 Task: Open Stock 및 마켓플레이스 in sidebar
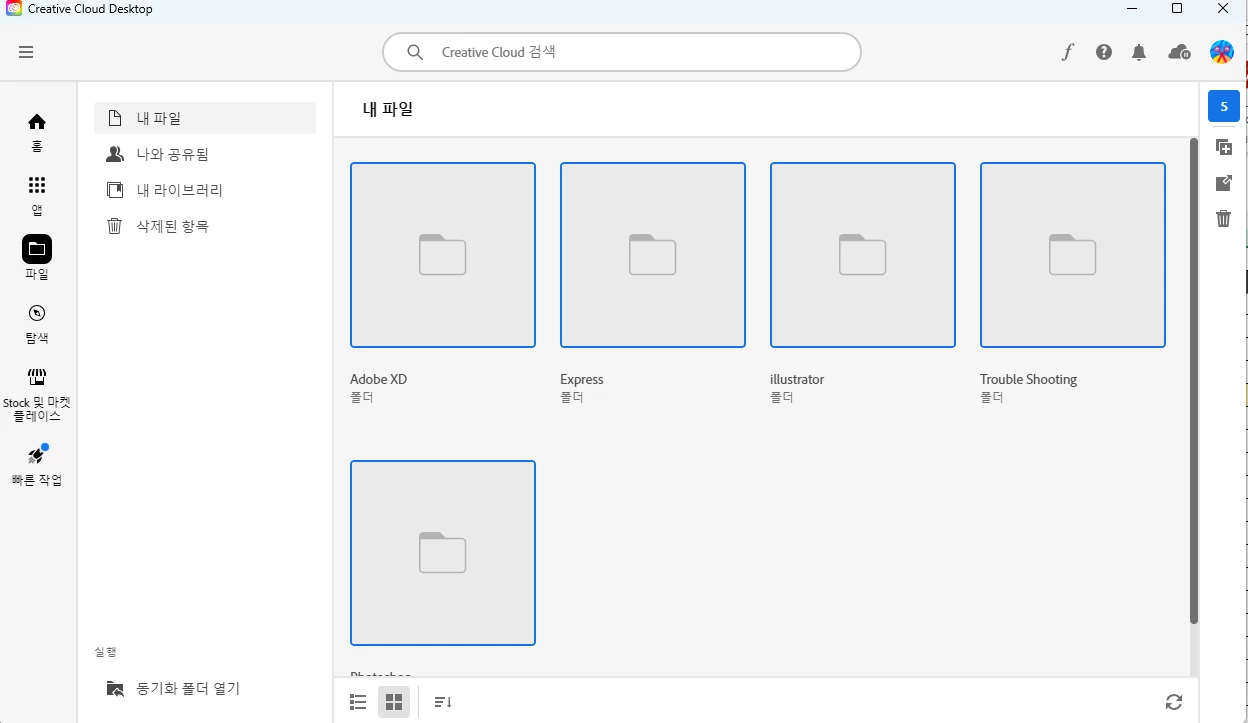[37, 394]
